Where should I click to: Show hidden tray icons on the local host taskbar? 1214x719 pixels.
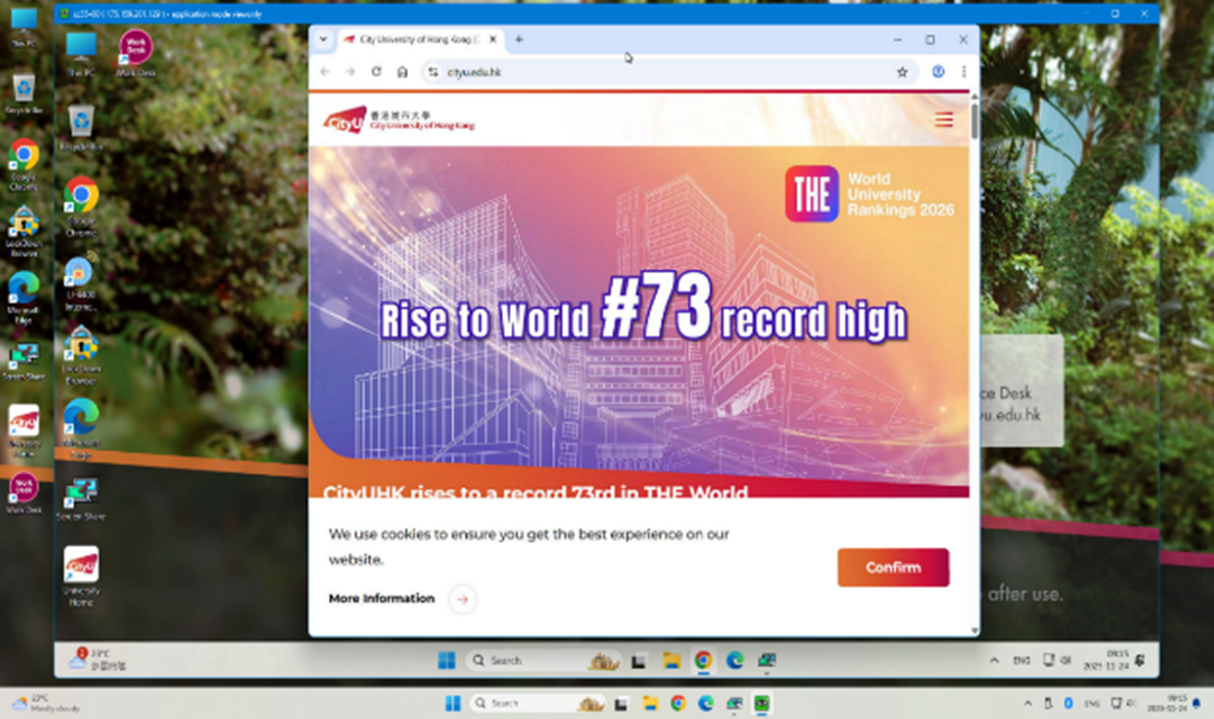click(1027, 704)
